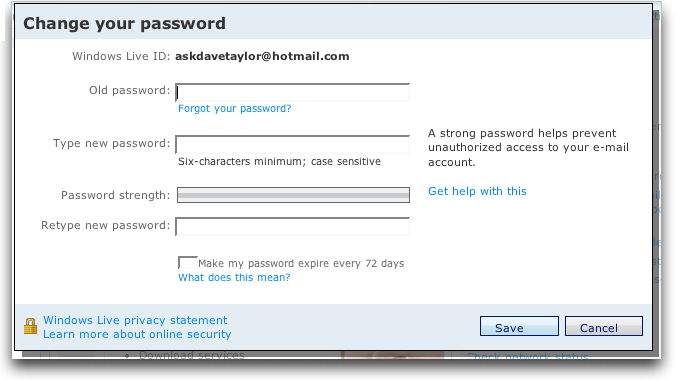The width and height of the screenshot is (675, 382).
Task: Click the Password strength indicator bar
Action: pos(293,195)
